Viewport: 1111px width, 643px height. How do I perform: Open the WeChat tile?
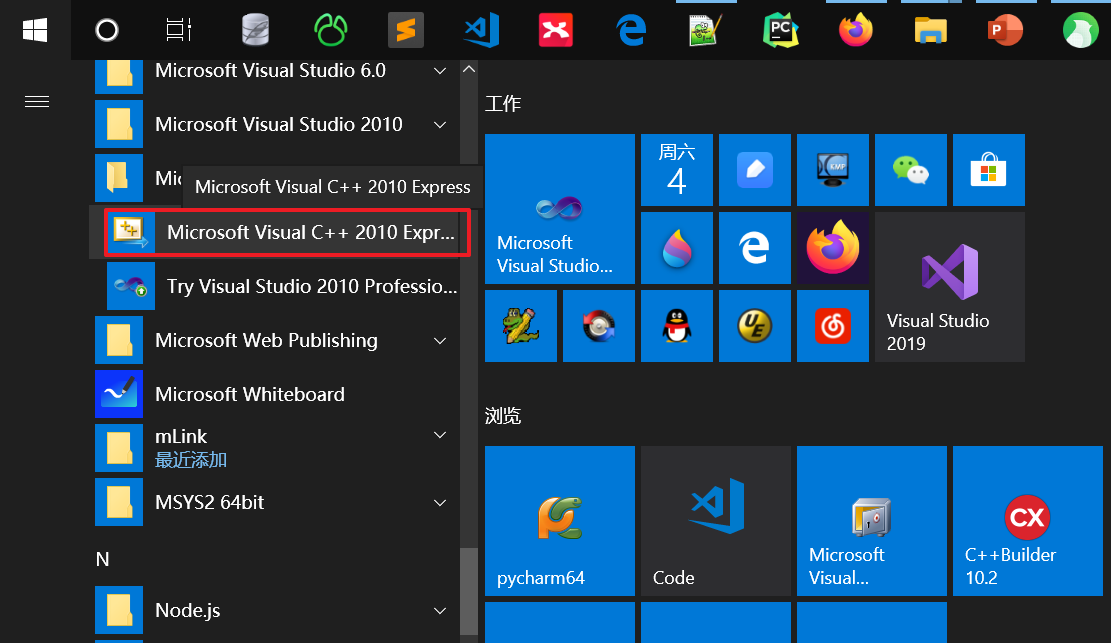pyautogui.click(x=910, y=170)
